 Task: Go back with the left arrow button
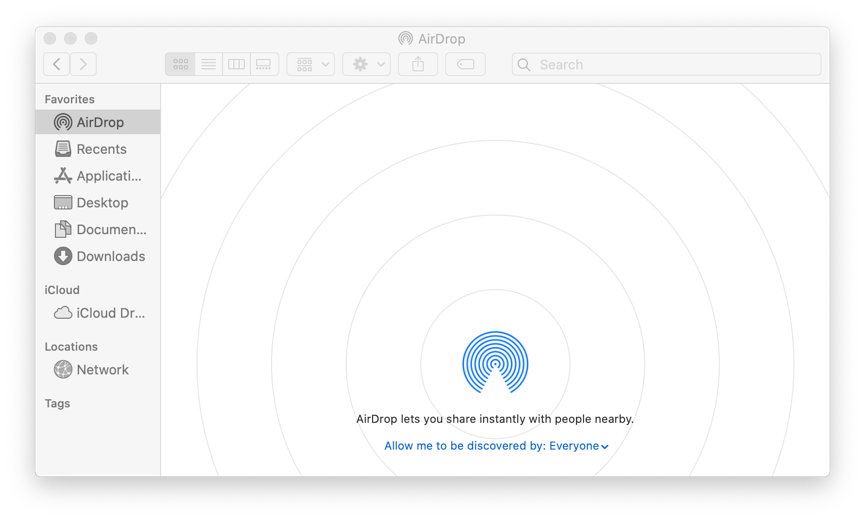[x=57, y=64]
